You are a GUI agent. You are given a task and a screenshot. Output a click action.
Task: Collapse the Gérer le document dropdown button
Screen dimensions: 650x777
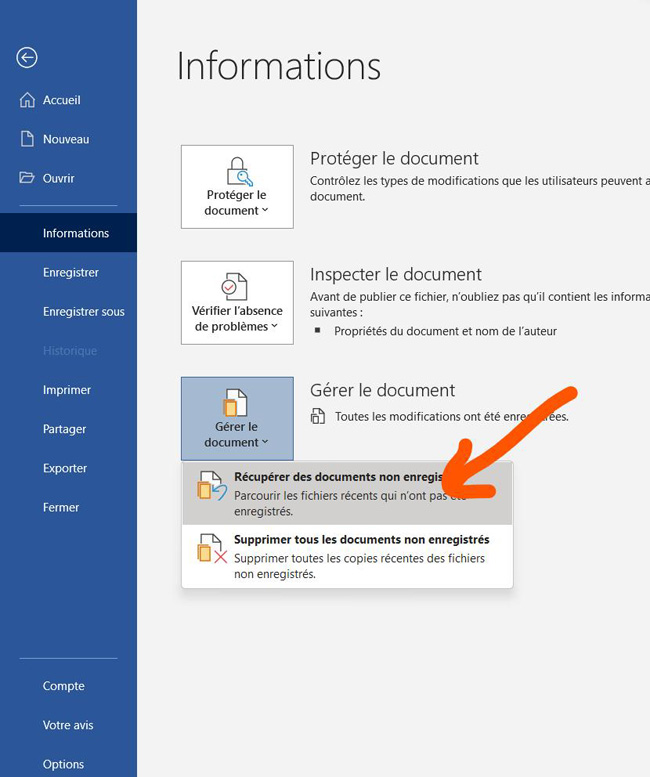point(237,419)
